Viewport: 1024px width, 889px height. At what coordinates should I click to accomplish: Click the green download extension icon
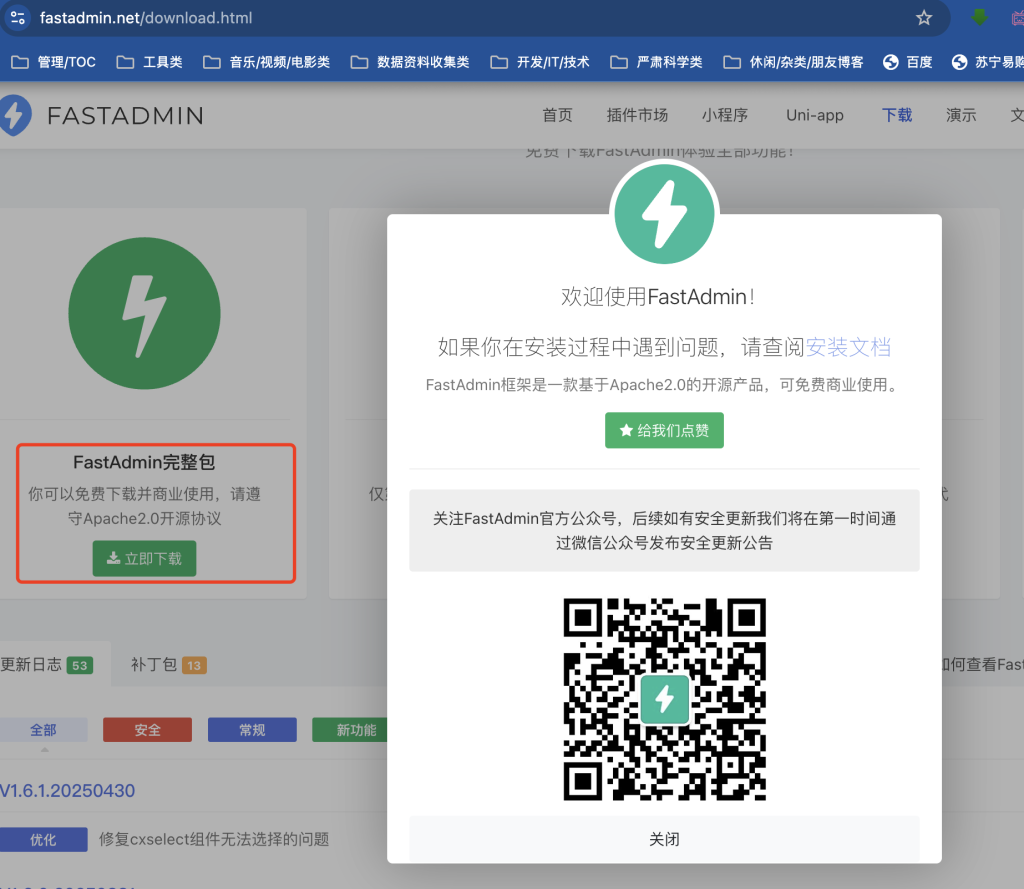(980, 18)
